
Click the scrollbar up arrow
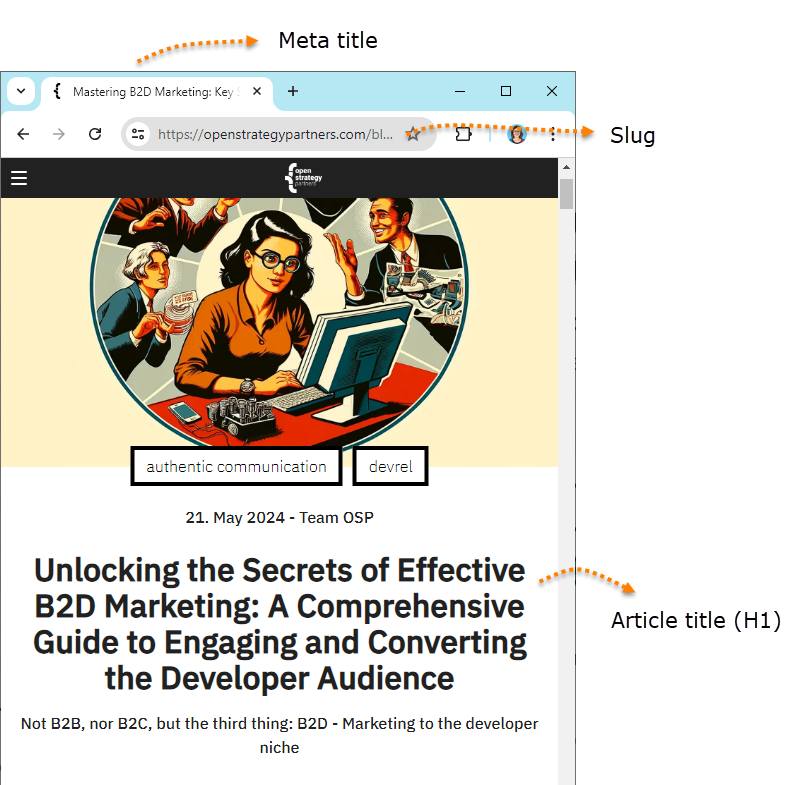click(566, 167)
